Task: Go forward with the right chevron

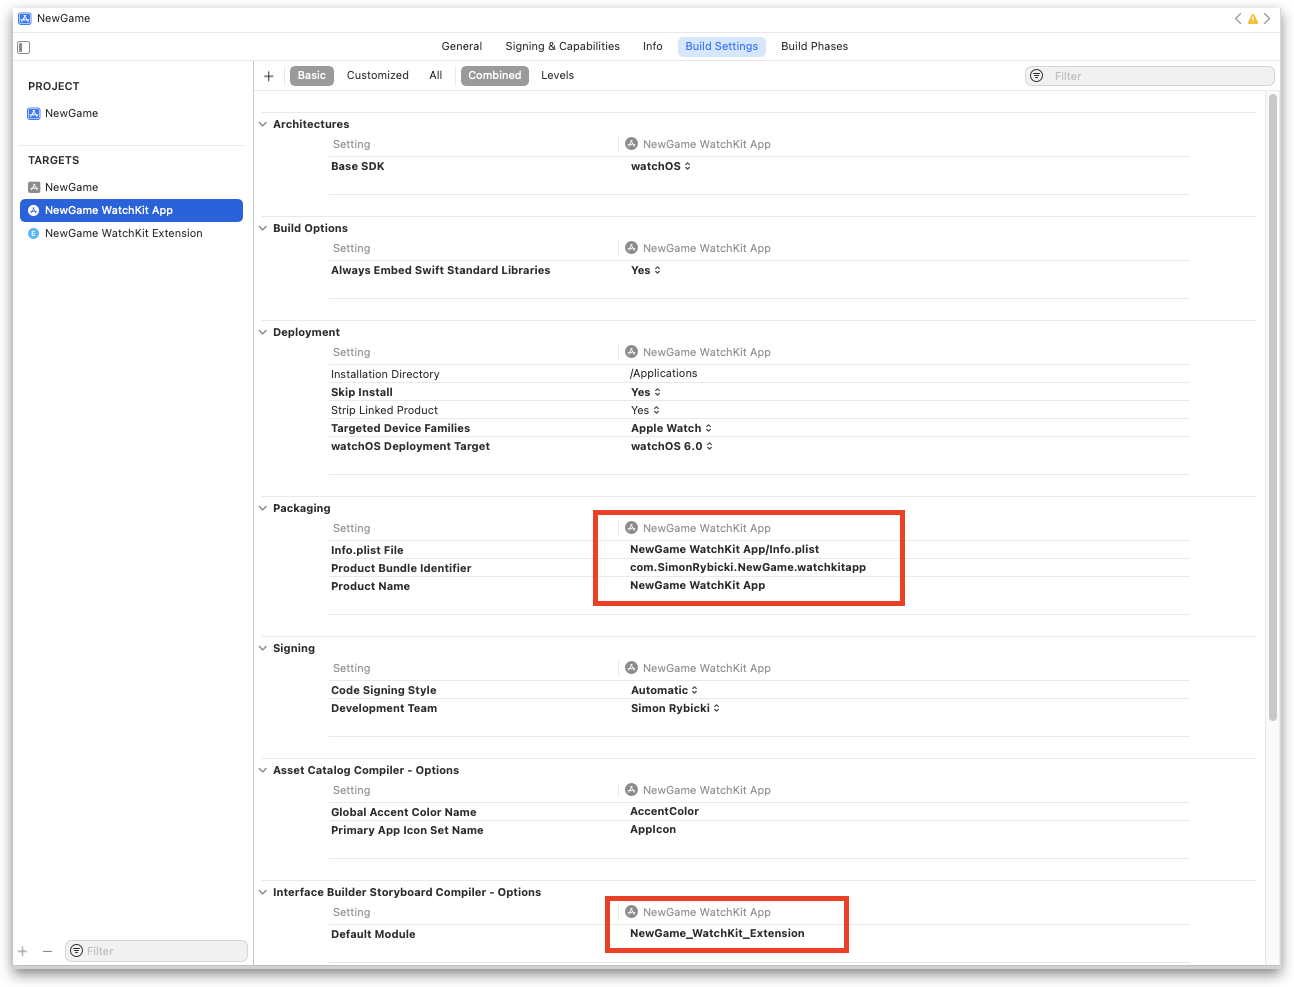Action: (x=1267, y=18)
